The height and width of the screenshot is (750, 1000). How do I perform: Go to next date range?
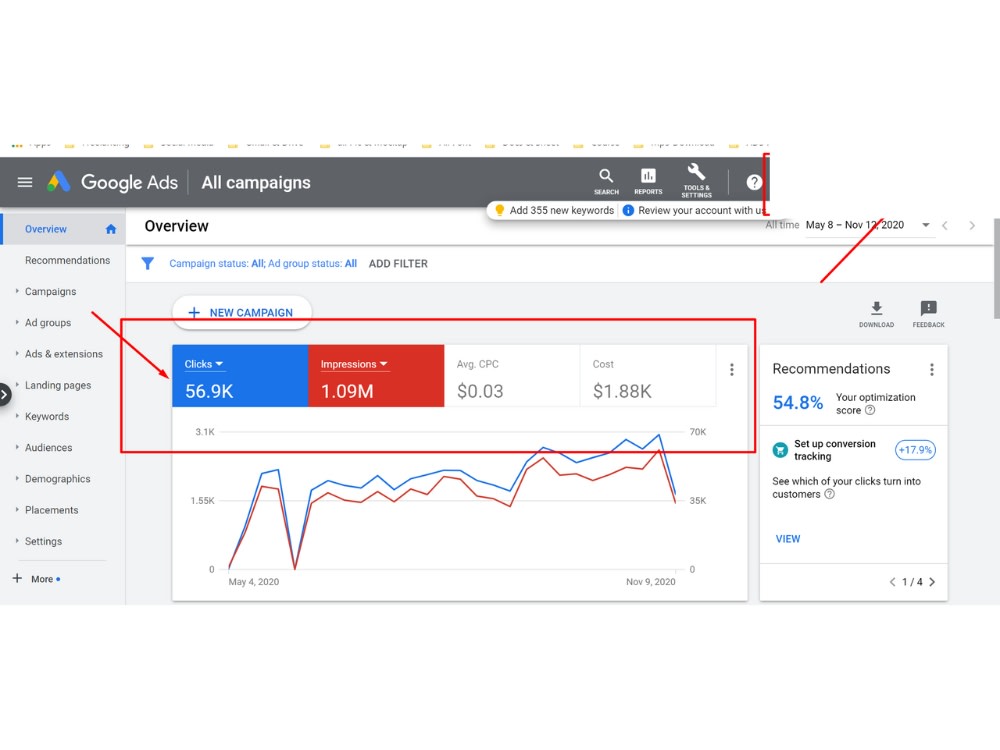click(x=972, y=225)
